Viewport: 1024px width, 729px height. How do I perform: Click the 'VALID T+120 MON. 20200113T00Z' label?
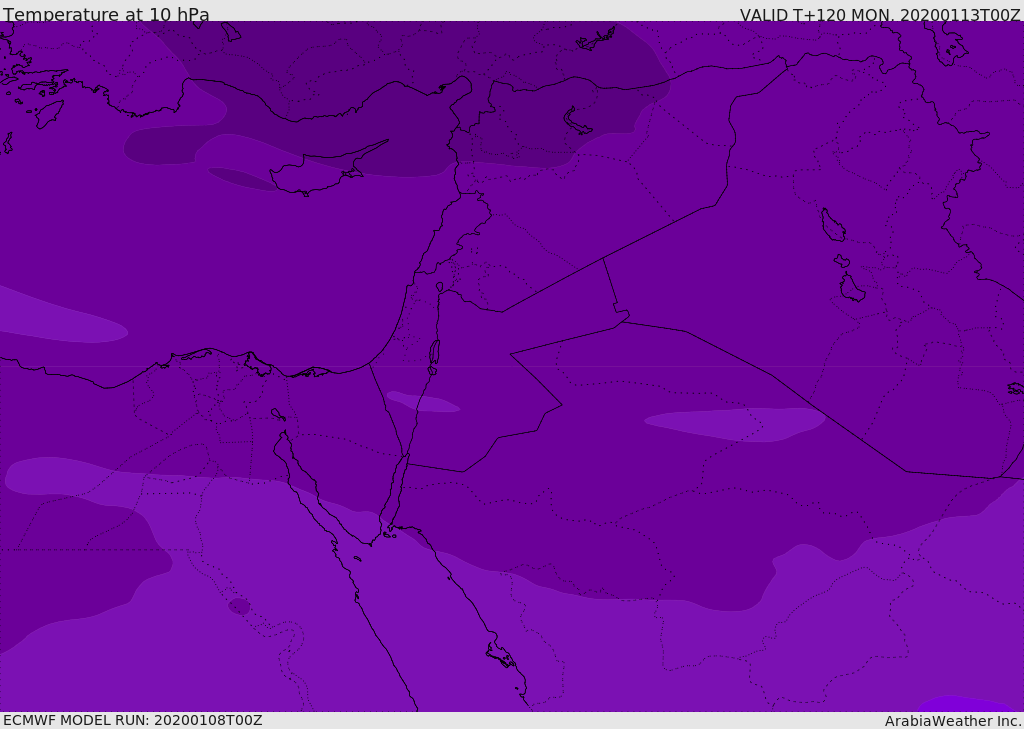[880, 15]
